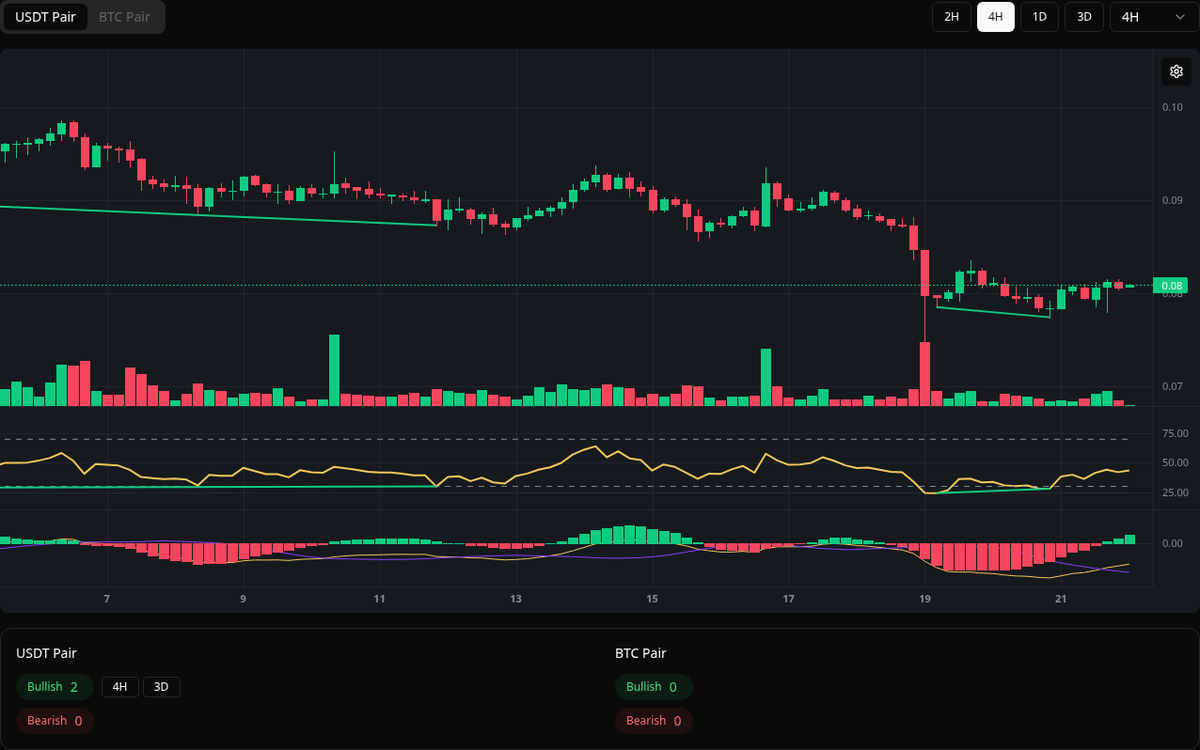
Task: Switch to the BTC Pair tab
Action: pos(124,17)
